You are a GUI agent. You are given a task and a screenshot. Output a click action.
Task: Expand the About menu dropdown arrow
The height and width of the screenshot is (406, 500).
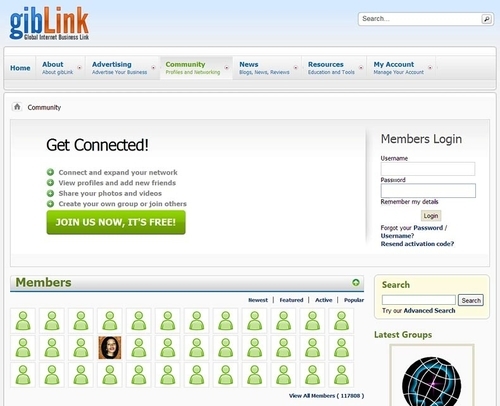coord(79,68)
